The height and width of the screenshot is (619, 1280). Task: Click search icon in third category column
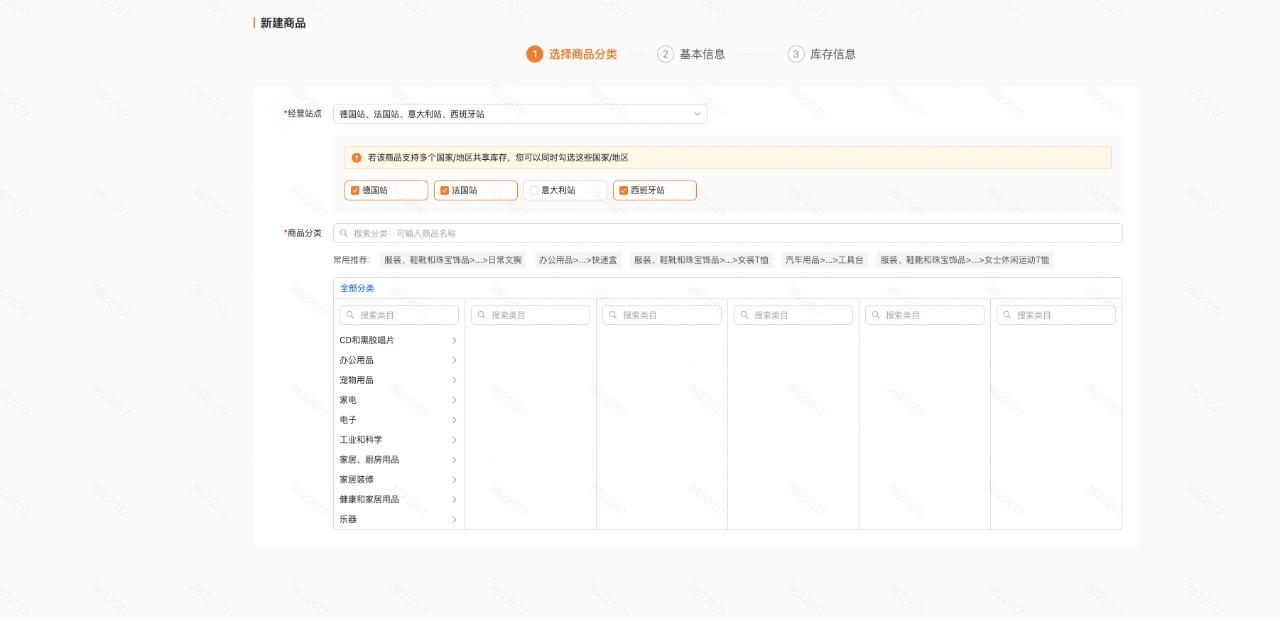612,315
